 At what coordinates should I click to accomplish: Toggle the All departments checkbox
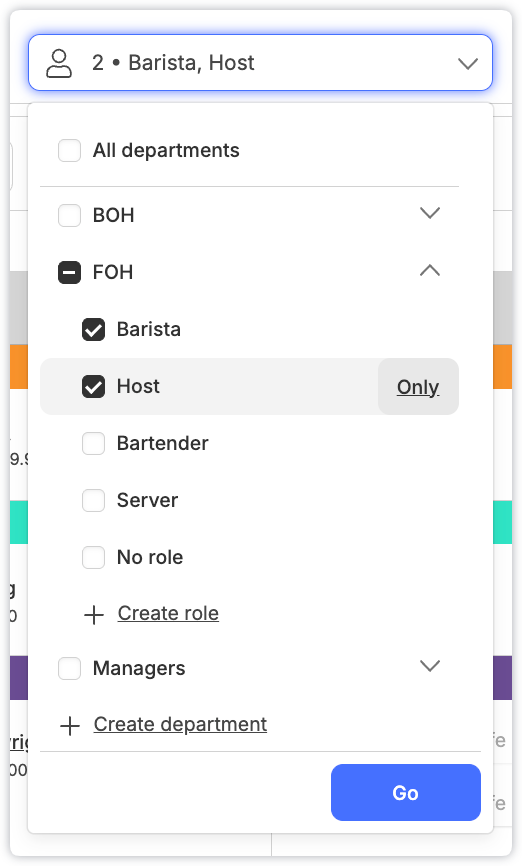point(70,150)
